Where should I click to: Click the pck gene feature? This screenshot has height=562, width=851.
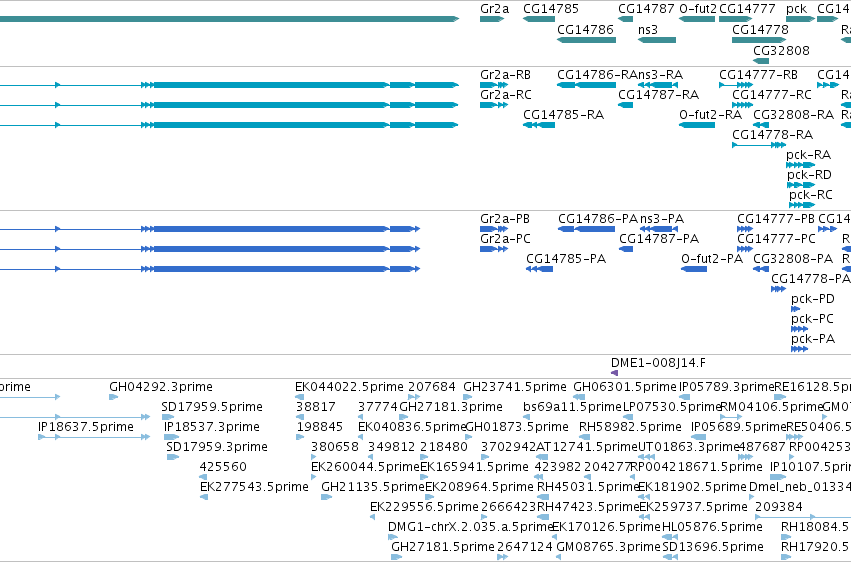point(801,19)
